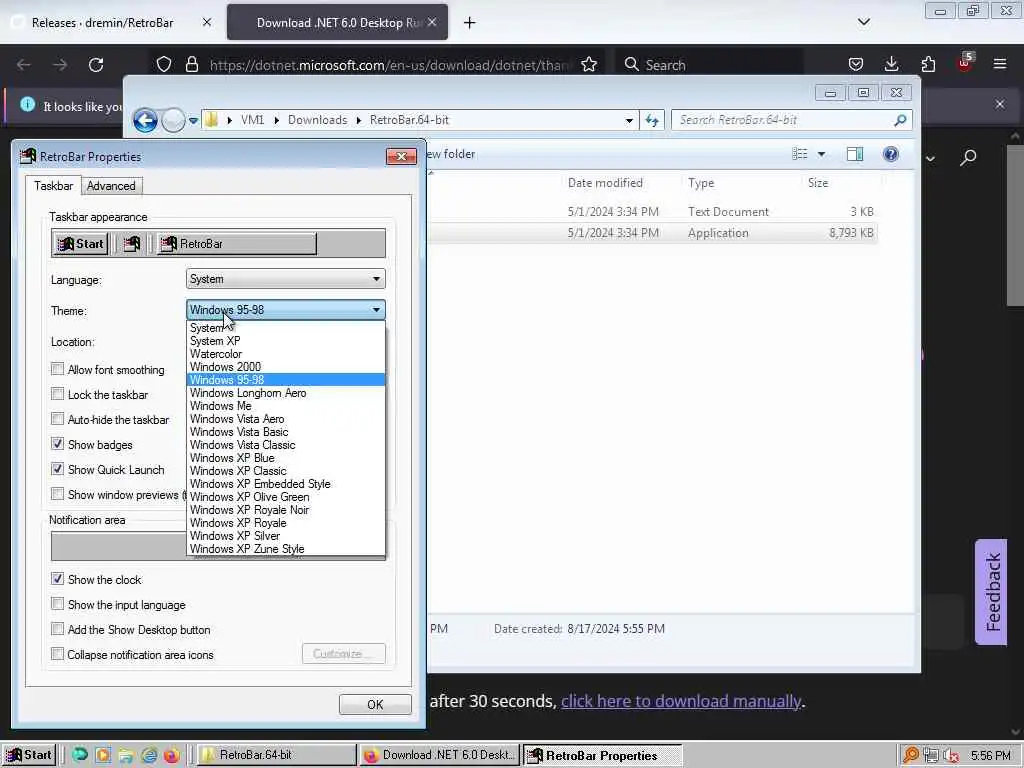Choose System XP theme
This screenshot has width=1024, height=768.
click(x=286, y=341)
